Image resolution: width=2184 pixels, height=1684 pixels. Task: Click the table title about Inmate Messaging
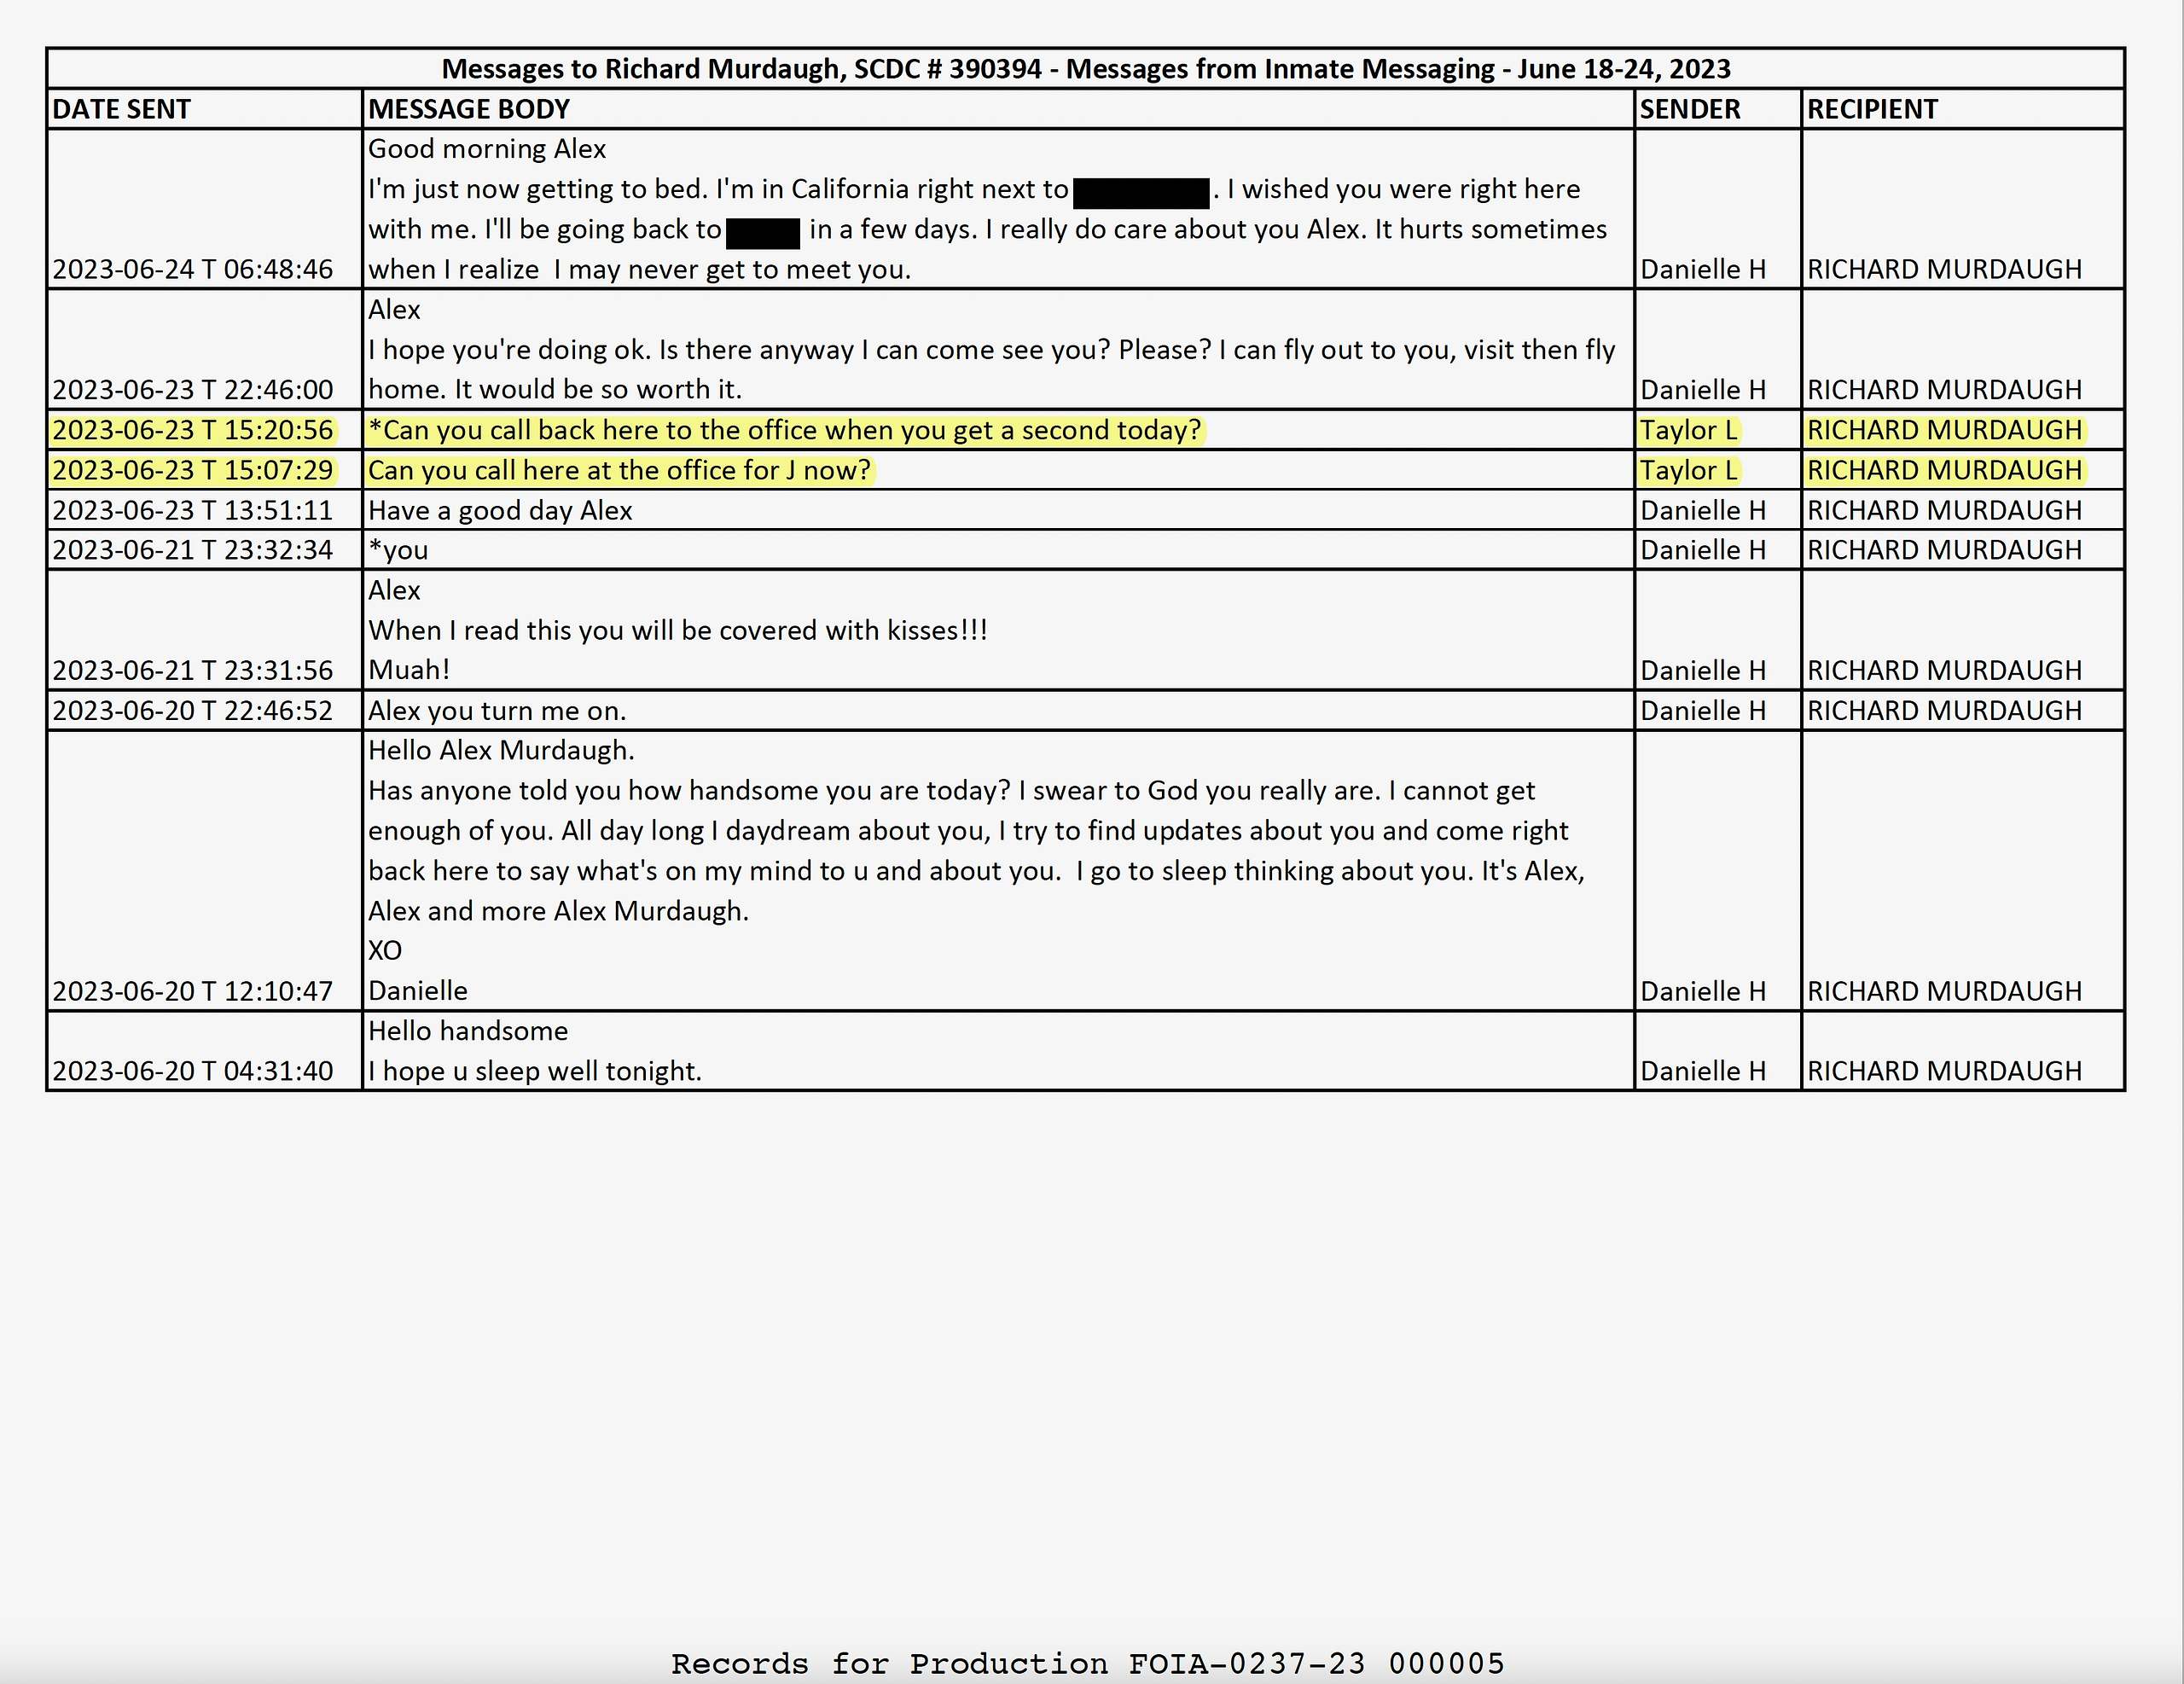pos(1085,69)
